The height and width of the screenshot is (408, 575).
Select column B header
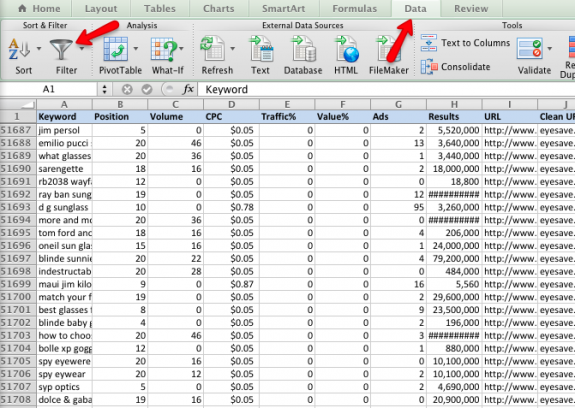[x=120, y=104]
